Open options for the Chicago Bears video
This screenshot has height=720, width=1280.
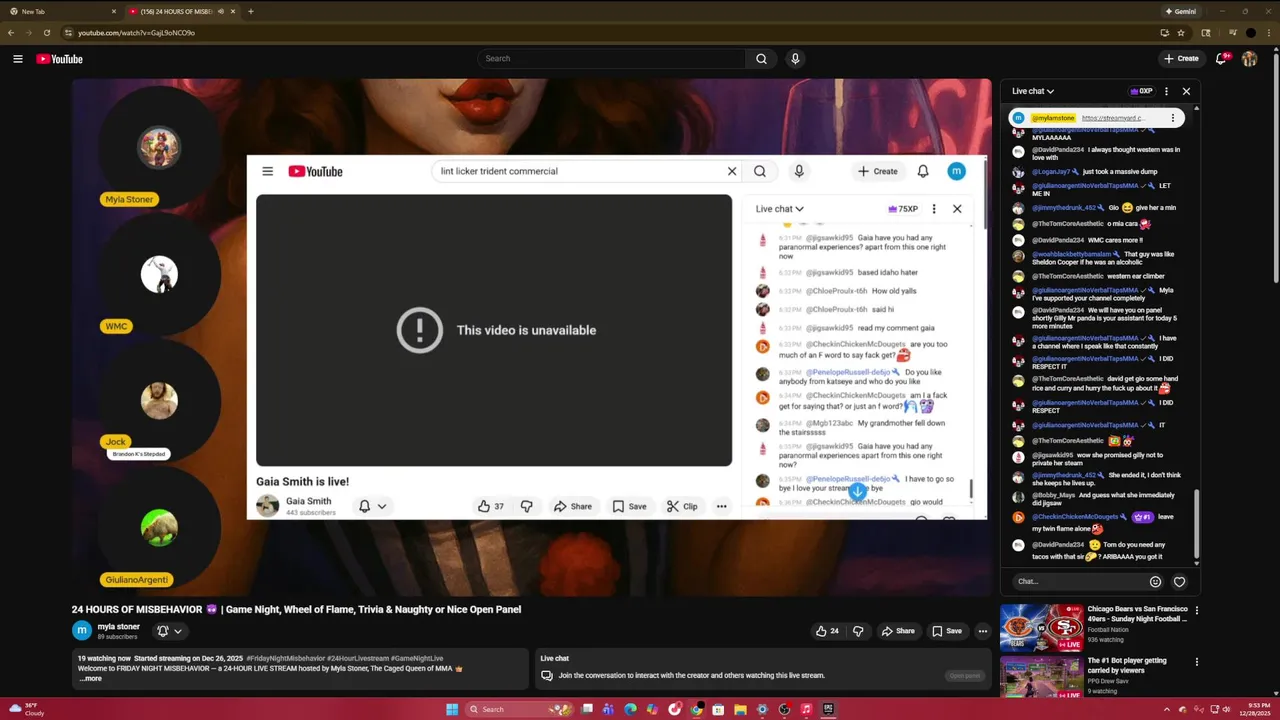(1196, 610)
